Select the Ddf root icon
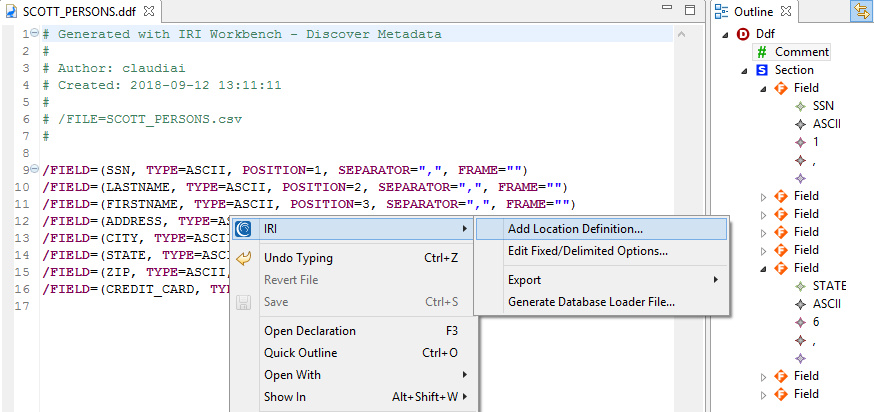 [743, 34]
